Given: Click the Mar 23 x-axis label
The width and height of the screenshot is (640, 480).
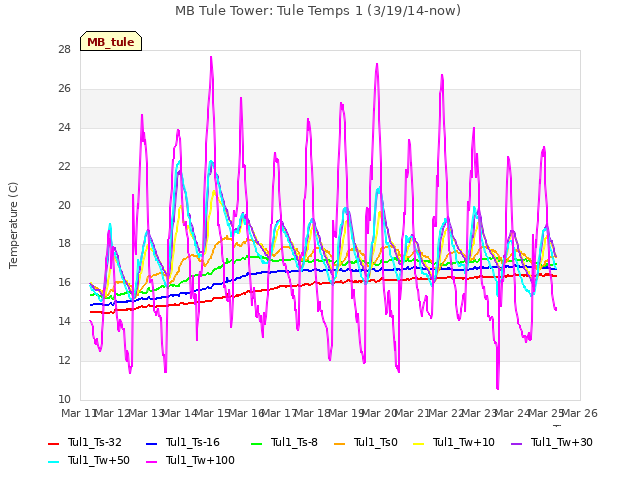Looking at the screenshot, I should pos(479,413).
